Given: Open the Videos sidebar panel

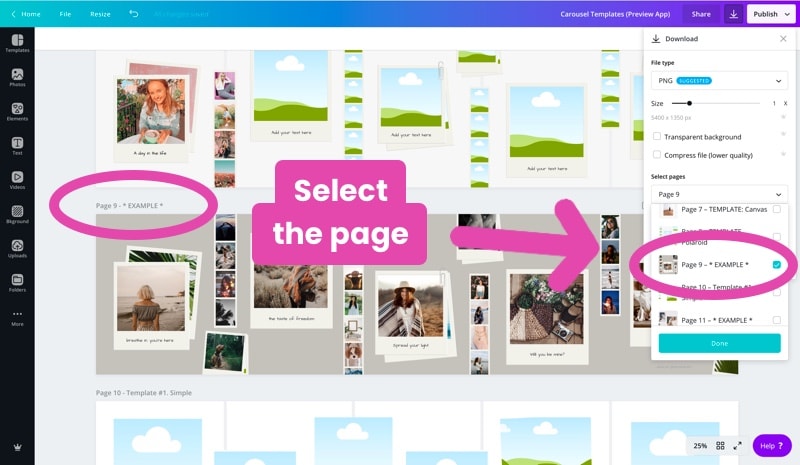Looking at the screenshot, I should click(x=17, y=180).
